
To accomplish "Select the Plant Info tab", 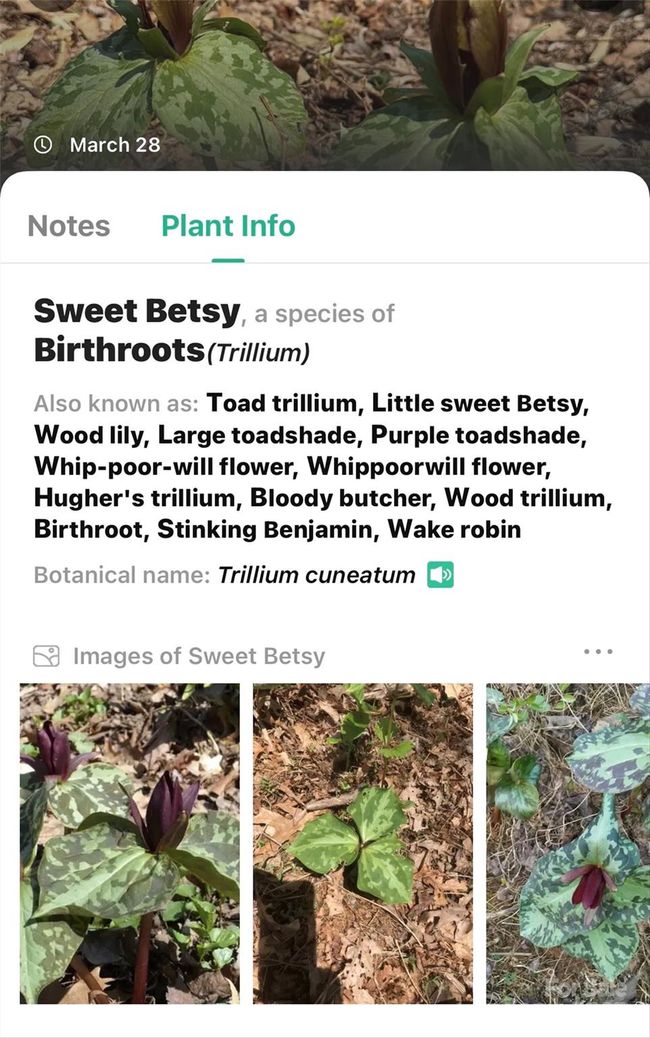I will [228, 226].
